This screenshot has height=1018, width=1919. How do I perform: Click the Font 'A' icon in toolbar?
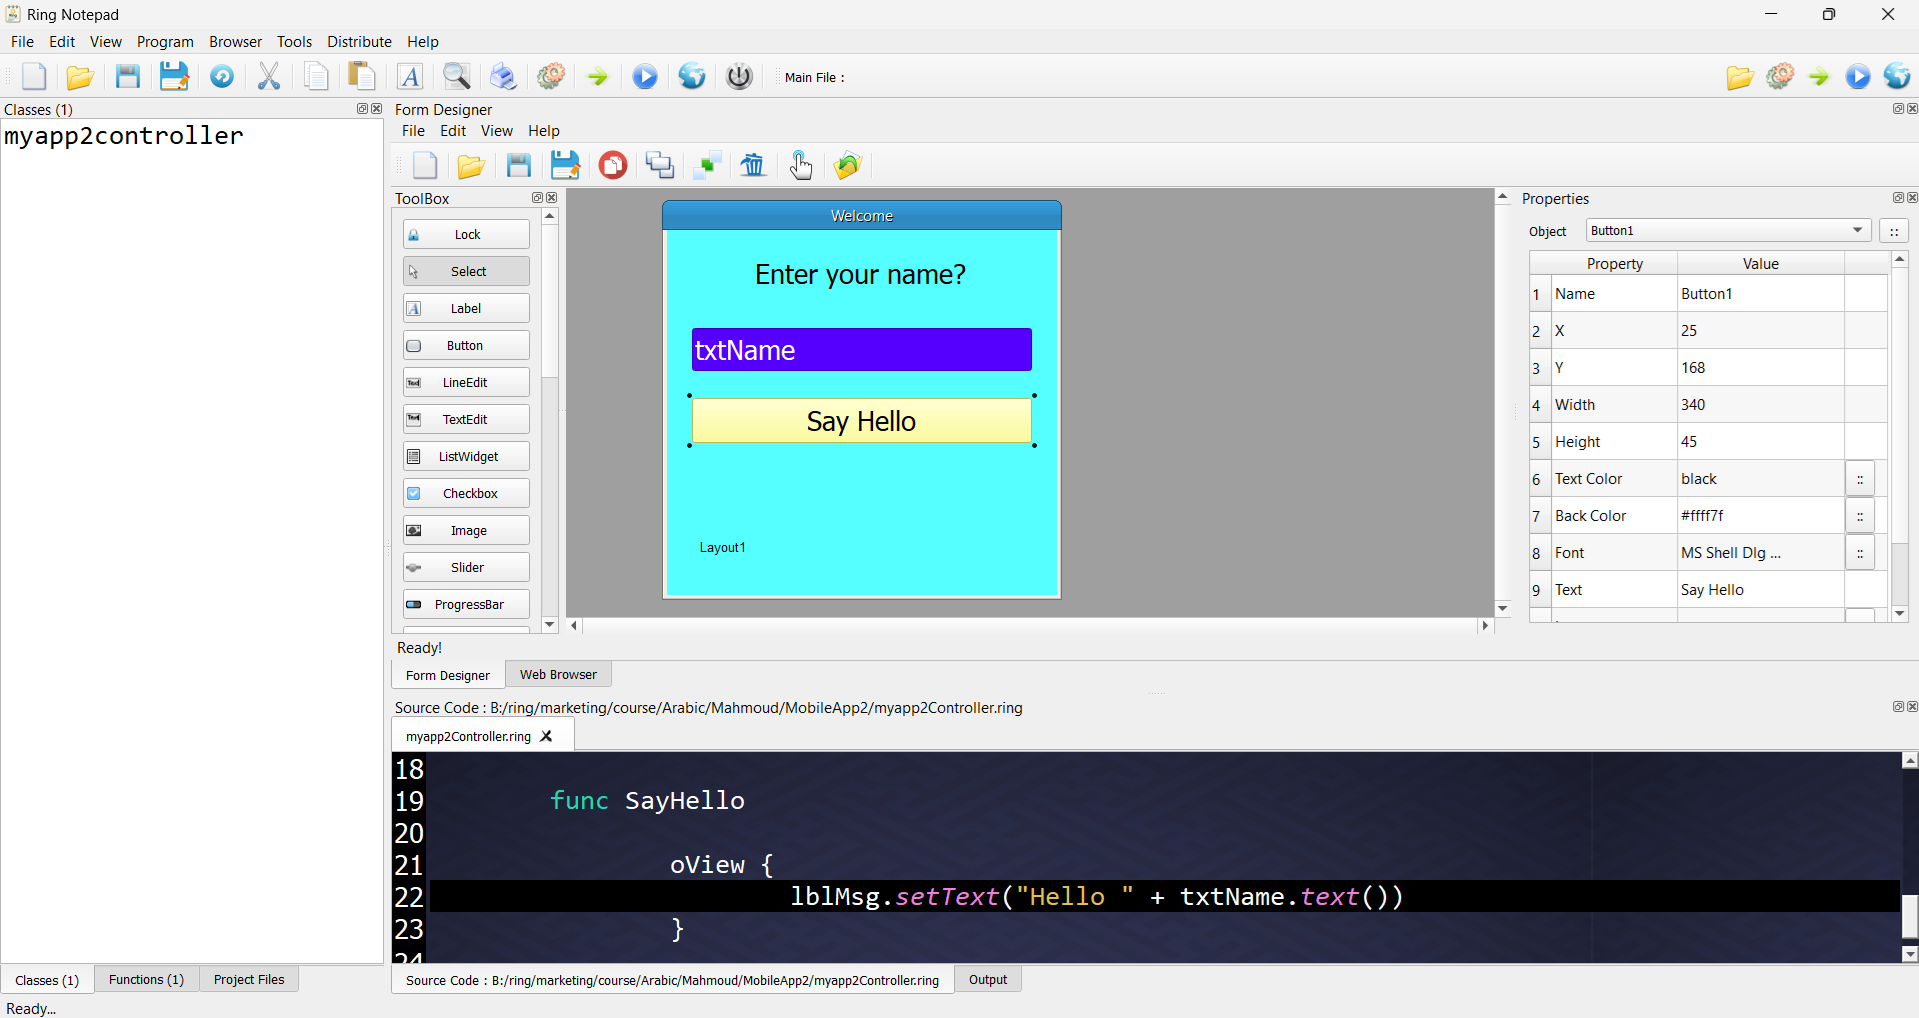[410, 77]
